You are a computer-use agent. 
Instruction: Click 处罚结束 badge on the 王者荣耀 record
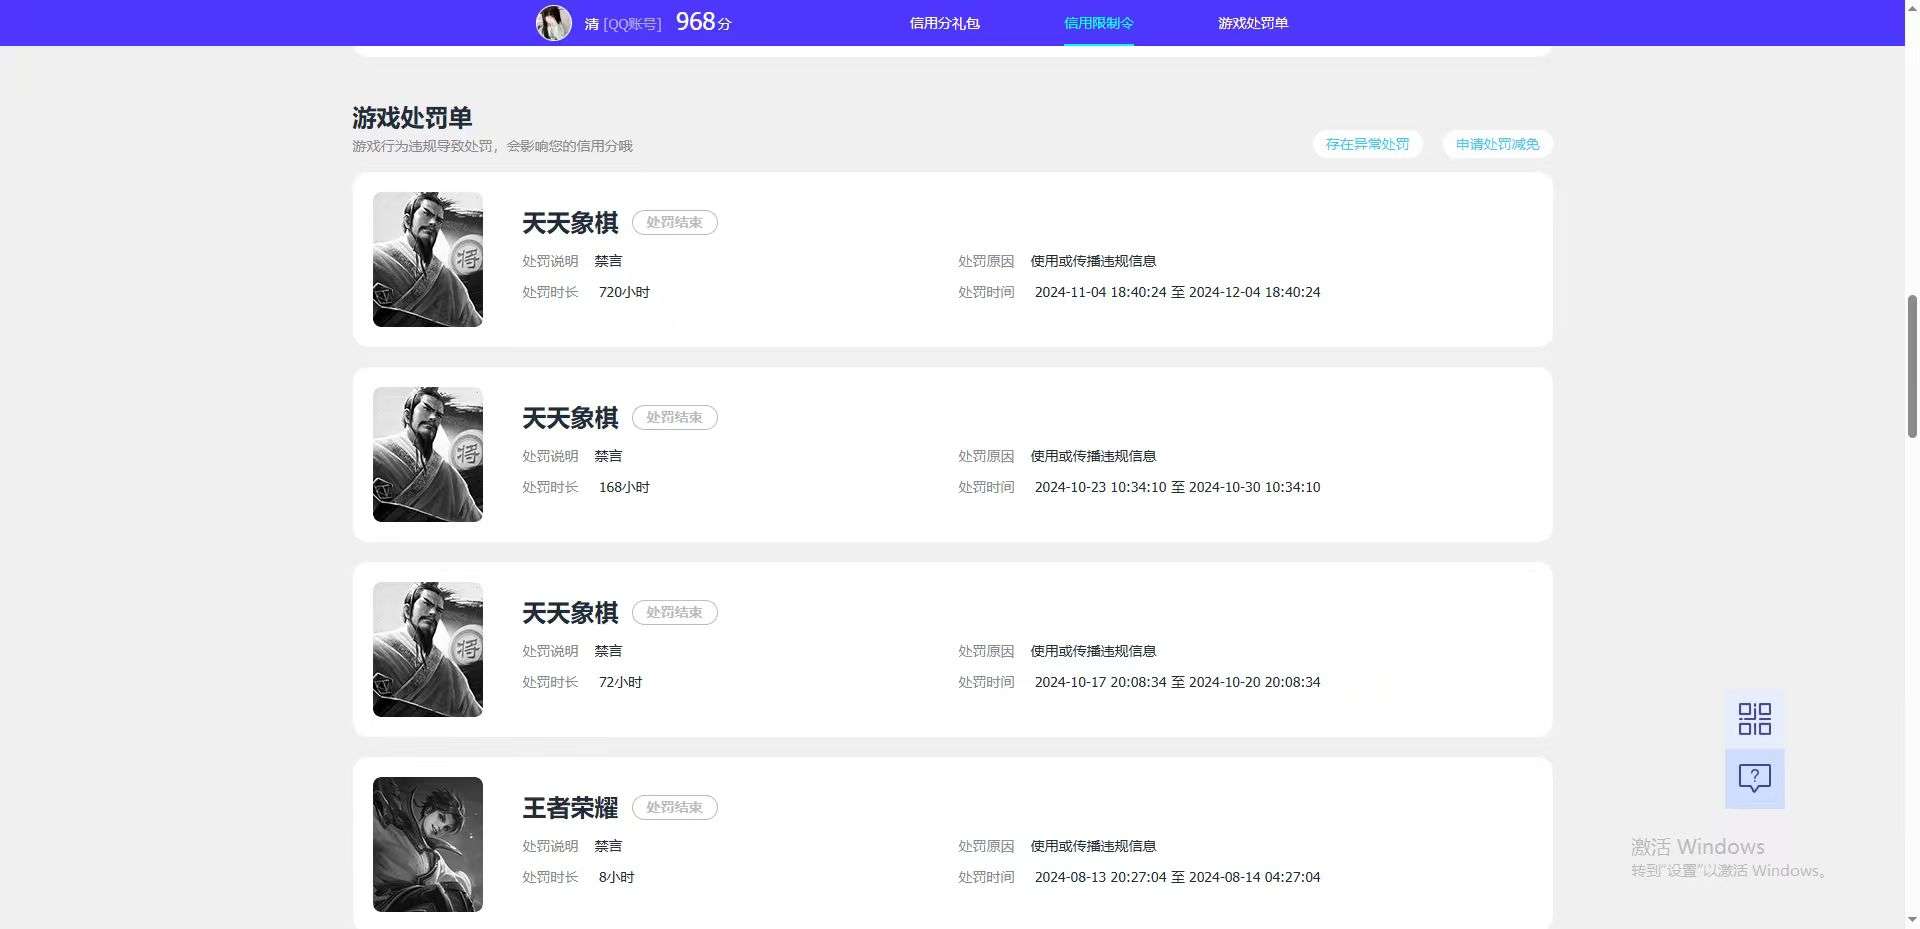(x=674, y=807)
